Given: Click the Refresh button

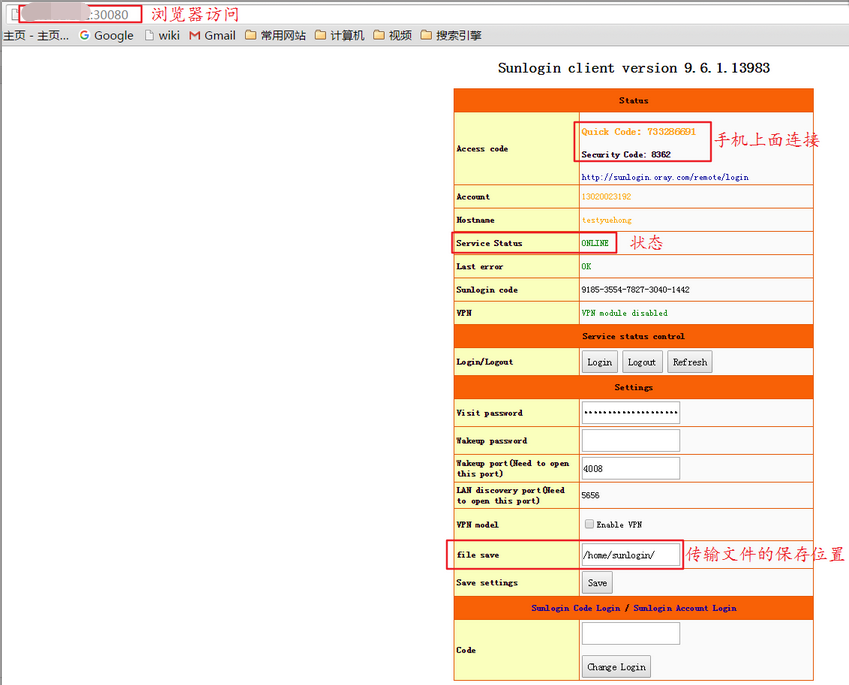Looking at the screenshot, I should 690,362.
